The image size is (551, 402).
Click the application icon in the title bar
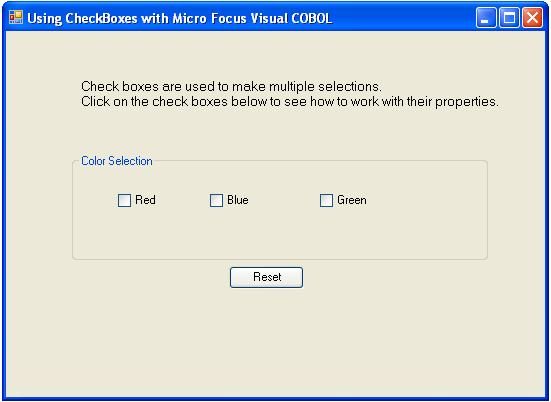coord(16,17)
